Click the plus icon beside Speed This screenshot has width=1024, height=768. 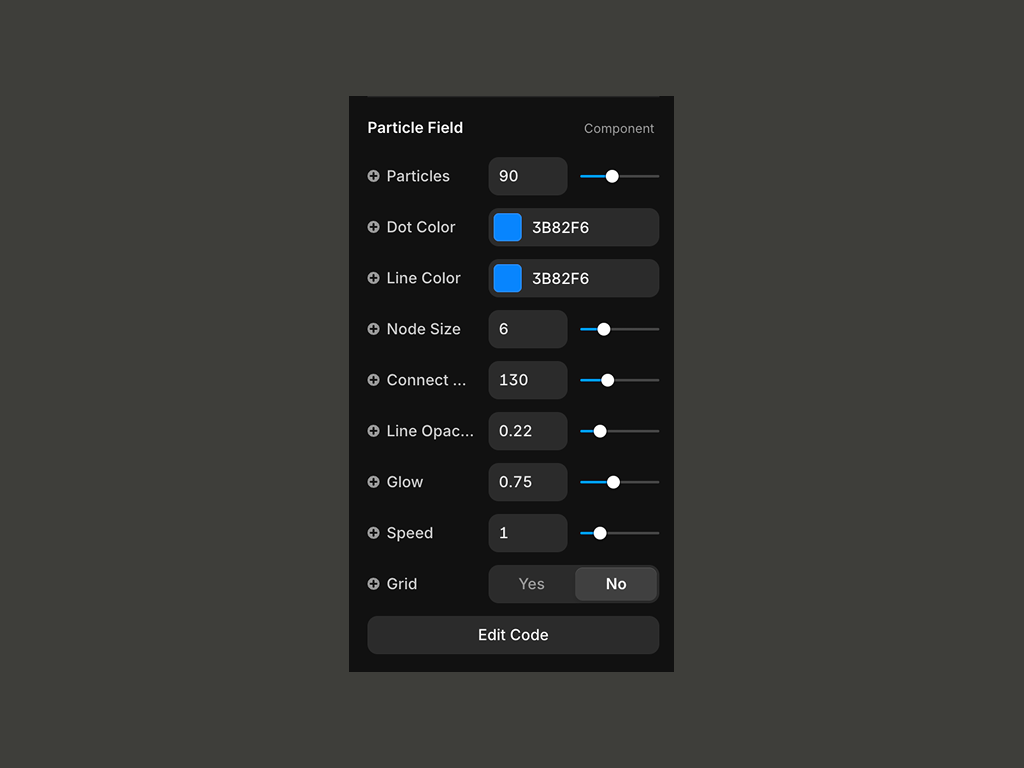(x=374, y=533)
